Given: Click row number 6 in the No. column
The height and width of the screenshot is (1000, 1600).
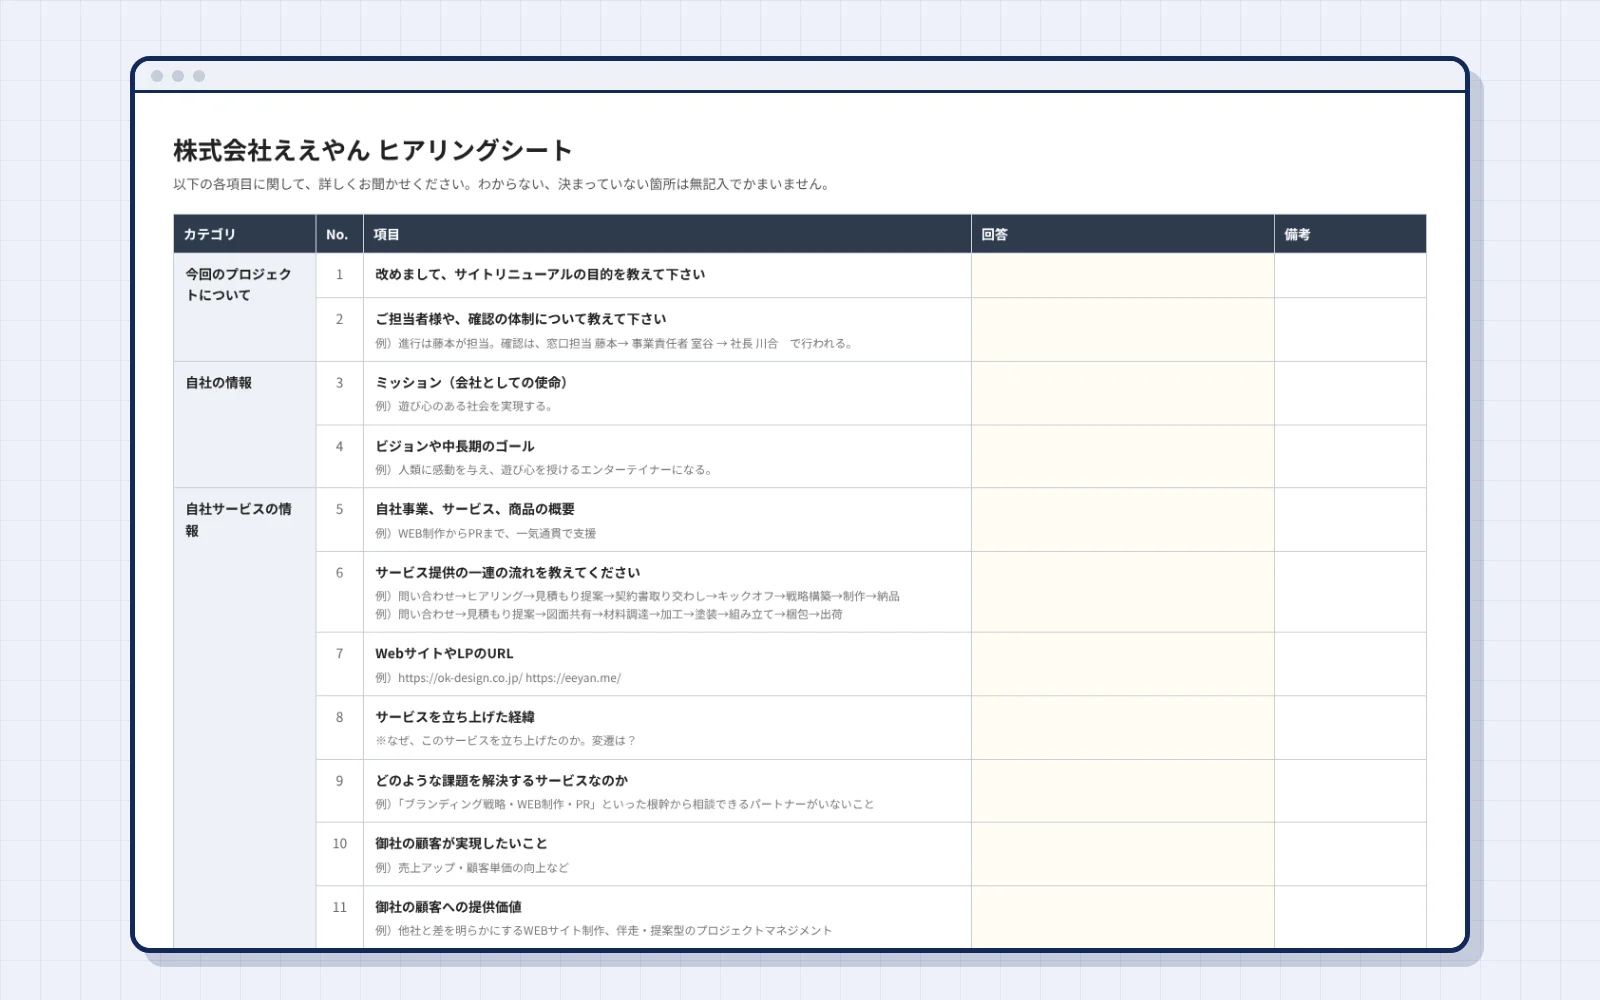Looking at the screenshot, I should click(340, 573).
